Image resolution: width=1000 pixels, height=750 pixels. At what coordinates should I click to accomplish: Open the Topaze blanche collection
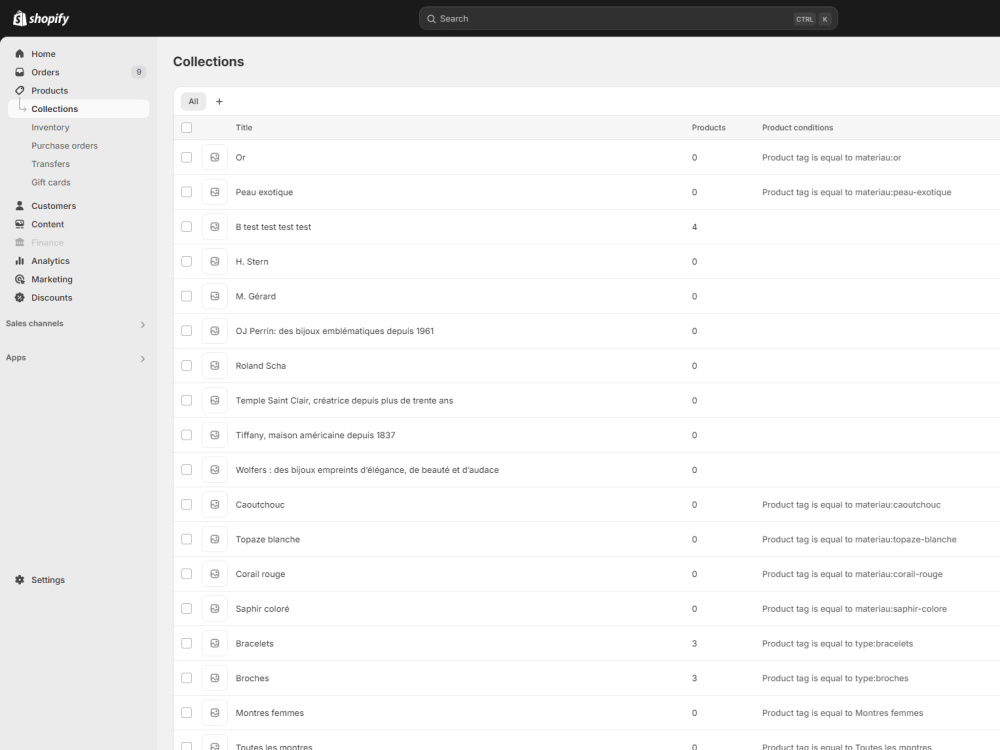[268, 539]
